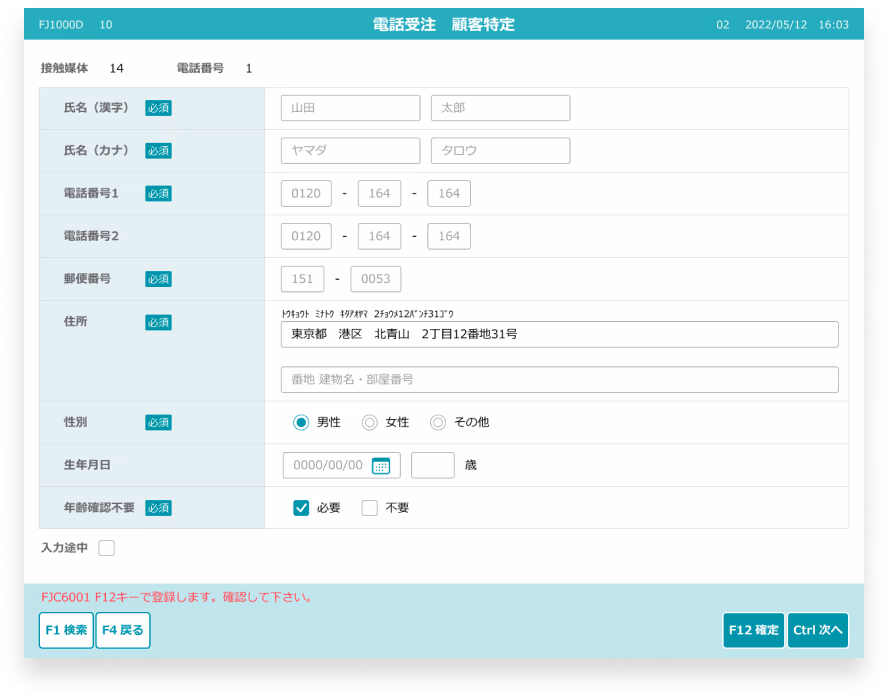Click the postal code 0053 field

[376, 279]
